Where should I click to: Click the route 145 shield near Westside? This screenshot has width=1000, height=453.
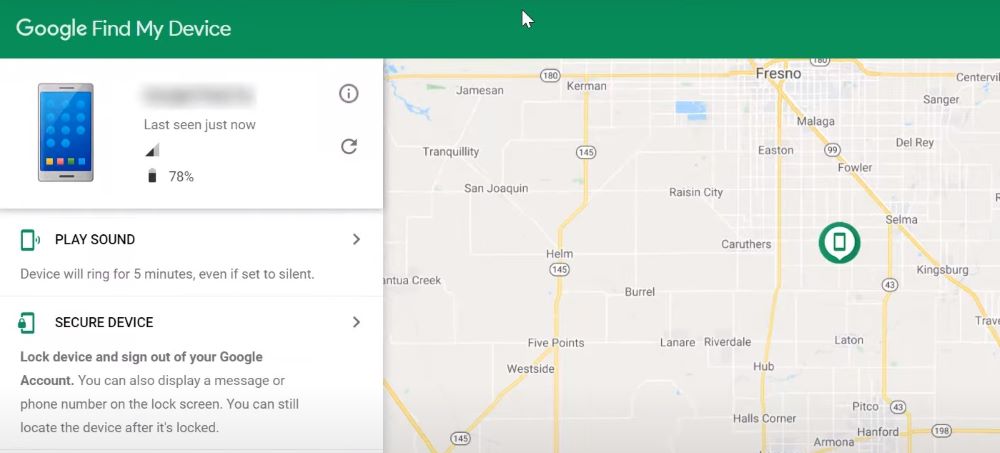click(460, 438)
